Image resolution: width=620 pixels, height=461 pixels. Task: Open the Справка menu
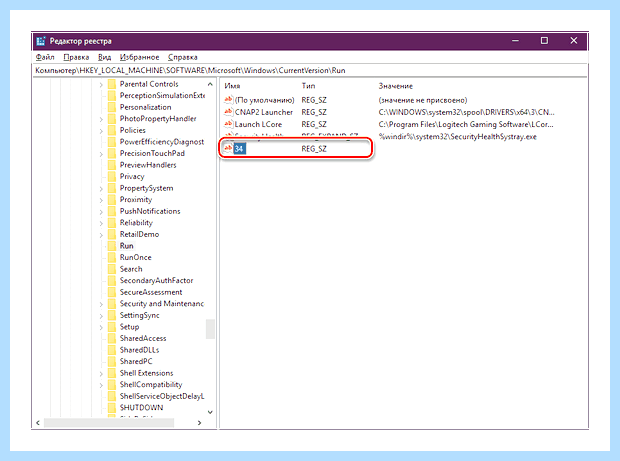(x=182, y=57)
